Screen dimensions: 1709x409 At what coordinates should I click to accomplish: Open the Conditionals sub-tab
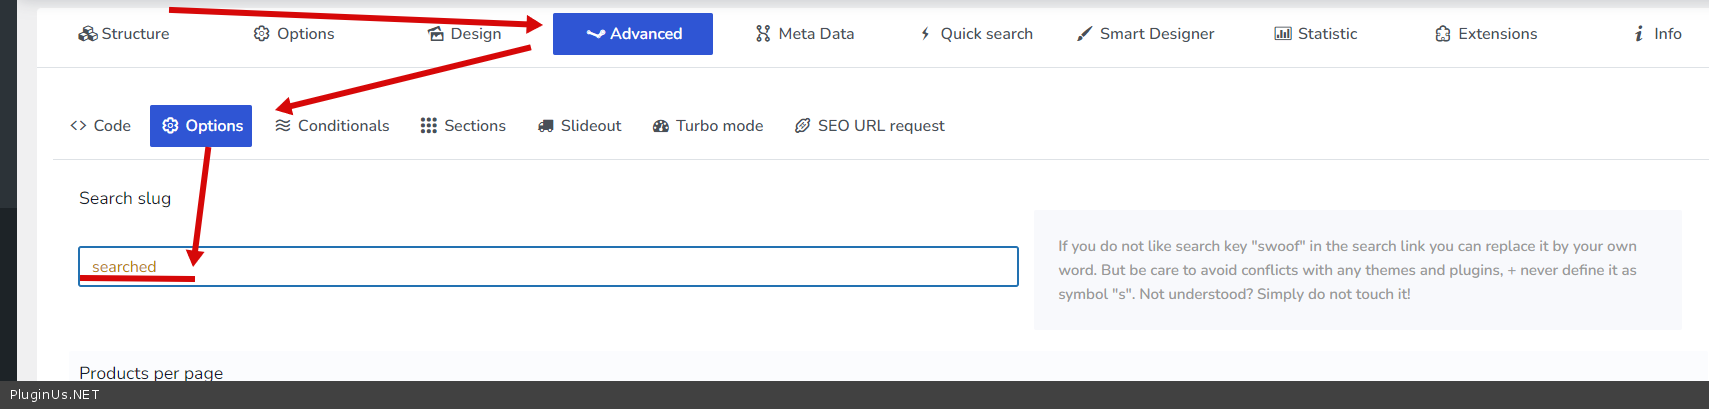click(332, 126)
